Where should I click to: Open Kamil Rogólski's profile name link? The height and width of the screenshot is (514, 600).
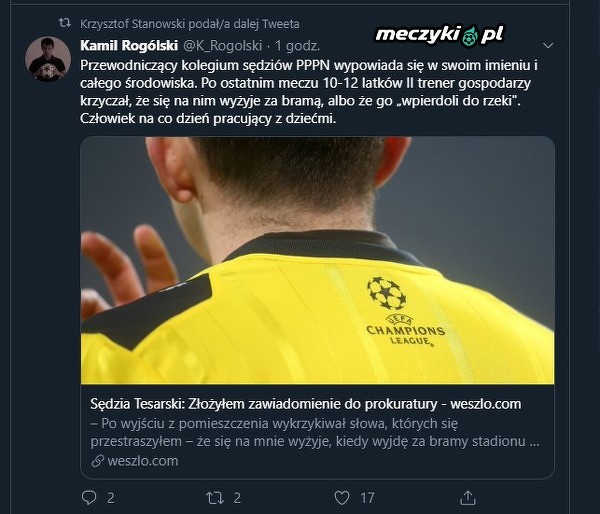pyautogui.click(x=129, y=46)
